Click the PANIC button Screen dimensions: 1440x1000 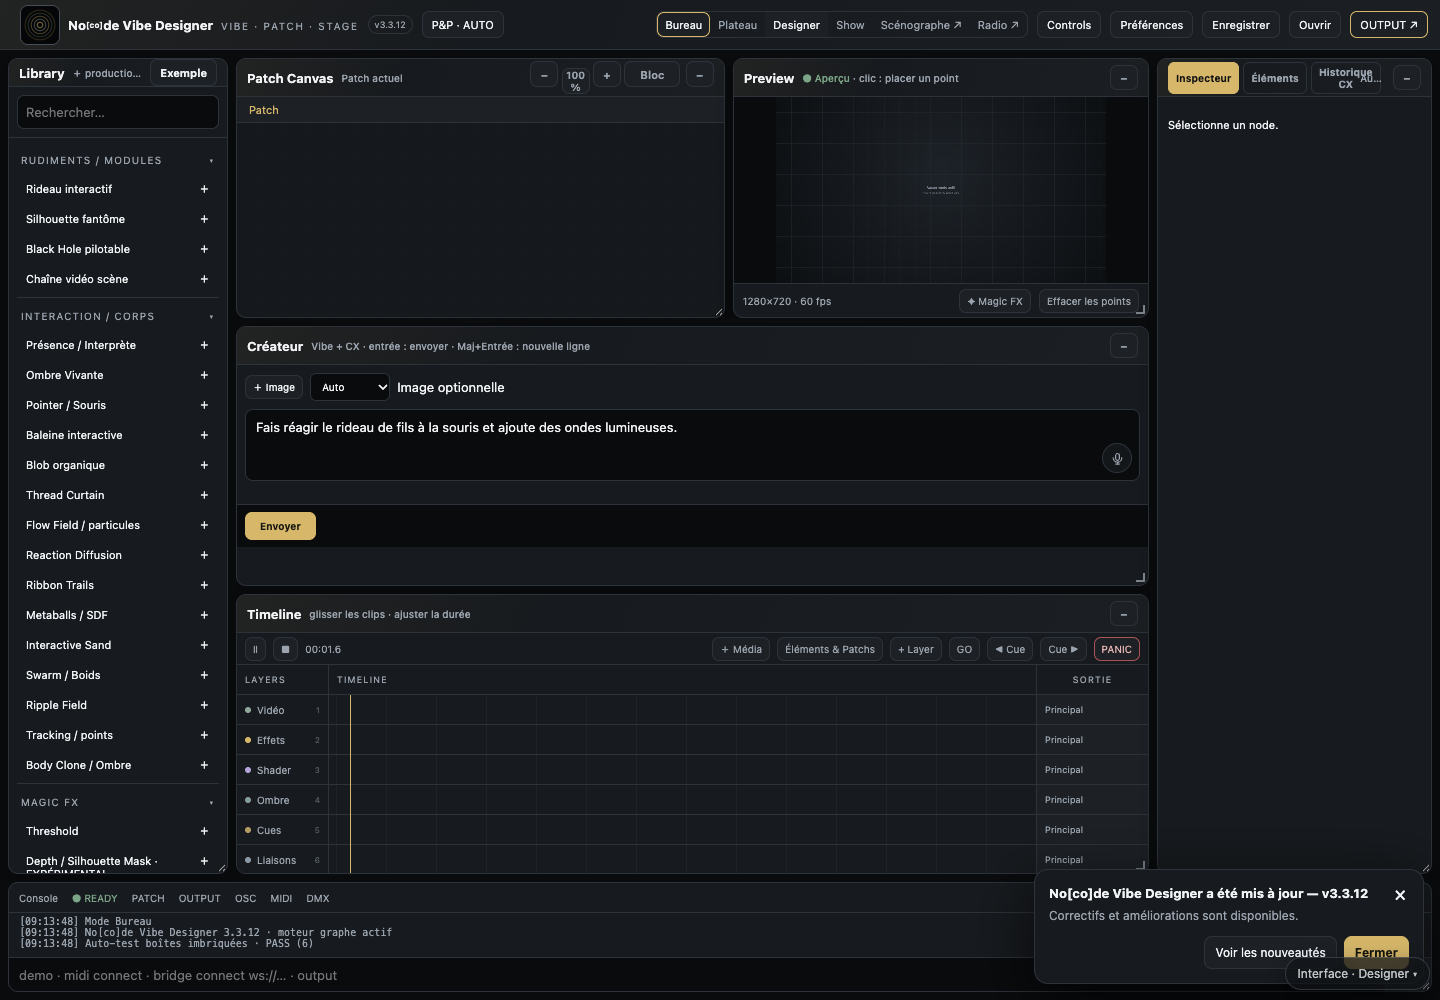[1116, 649]
